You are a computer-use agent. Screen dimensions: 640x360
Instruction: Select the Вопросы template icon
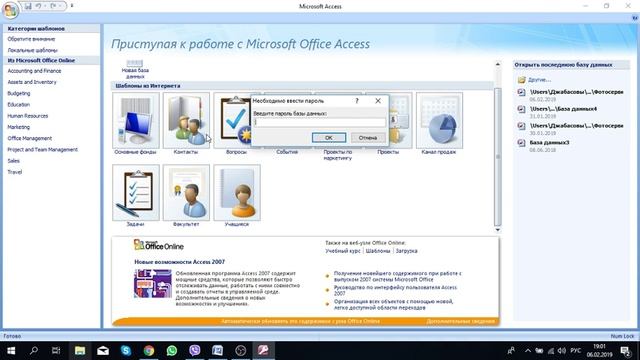click(x=232, y=120)
